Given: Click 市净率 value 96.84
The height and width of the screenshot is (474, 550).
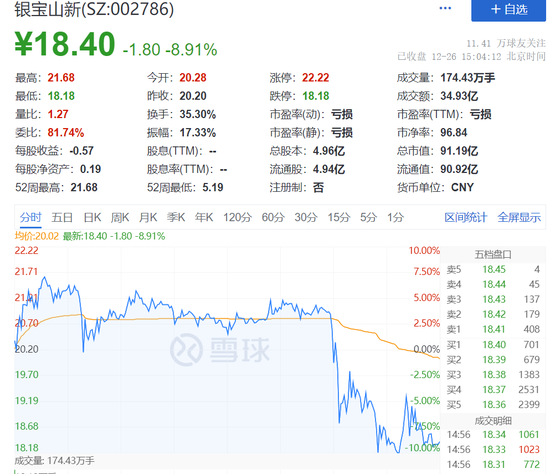Looking at the screenshot, I should [454, 133].
